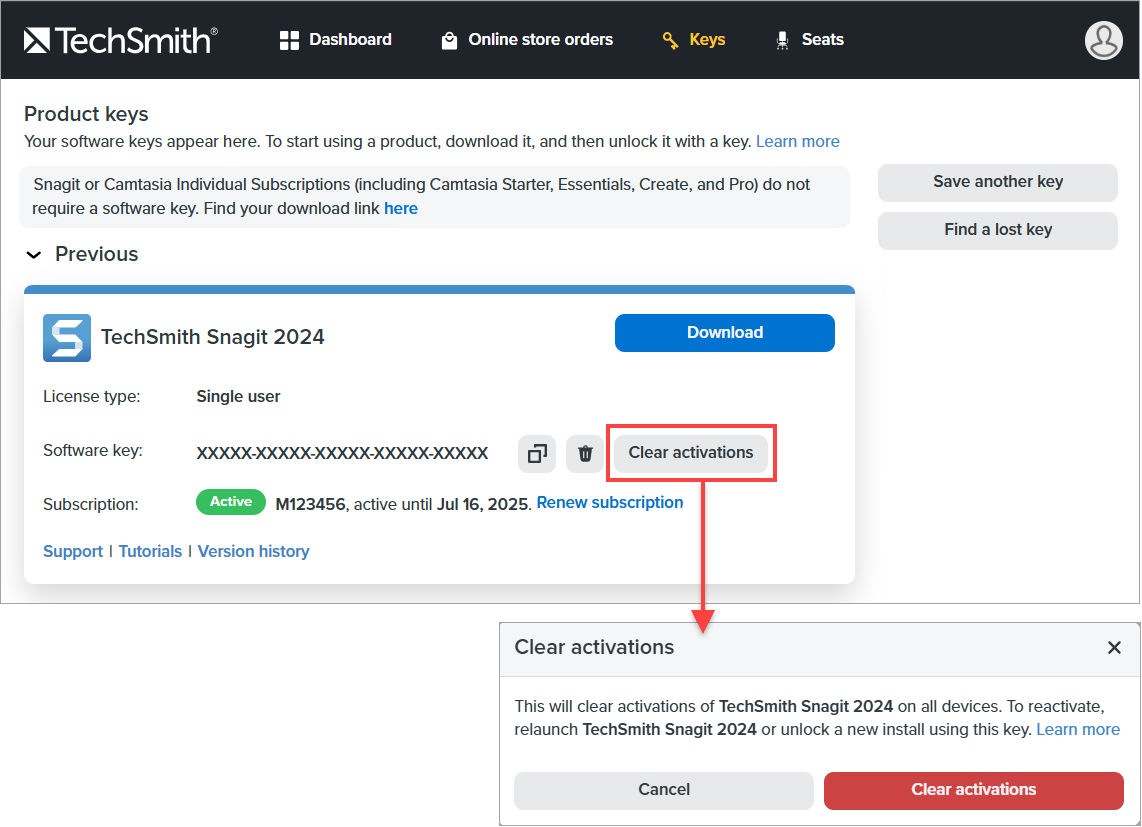
Task: Click the 'Single user' license type text
Action: point(238,397)
